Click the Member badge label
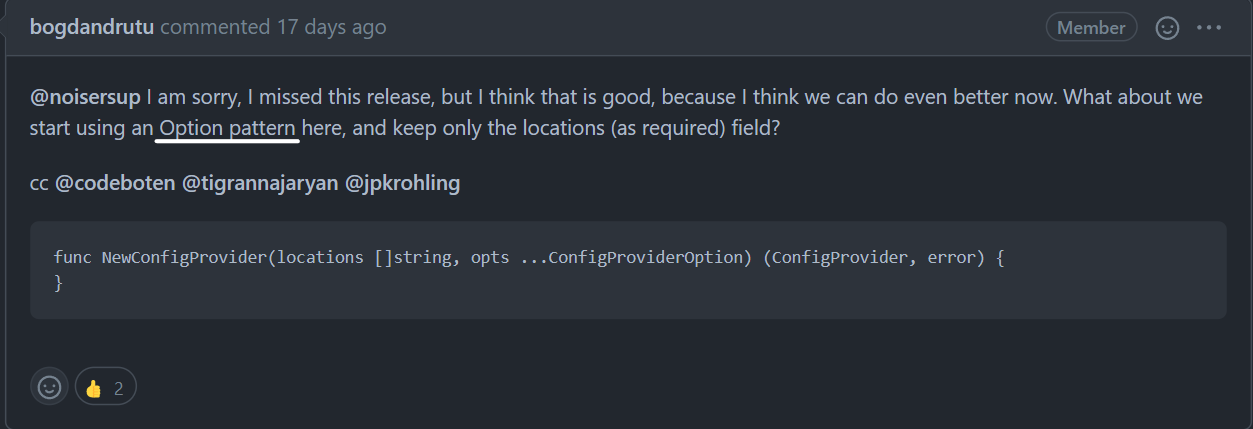The height and width of the screenshot is (429, 1253). point(1091,28)
